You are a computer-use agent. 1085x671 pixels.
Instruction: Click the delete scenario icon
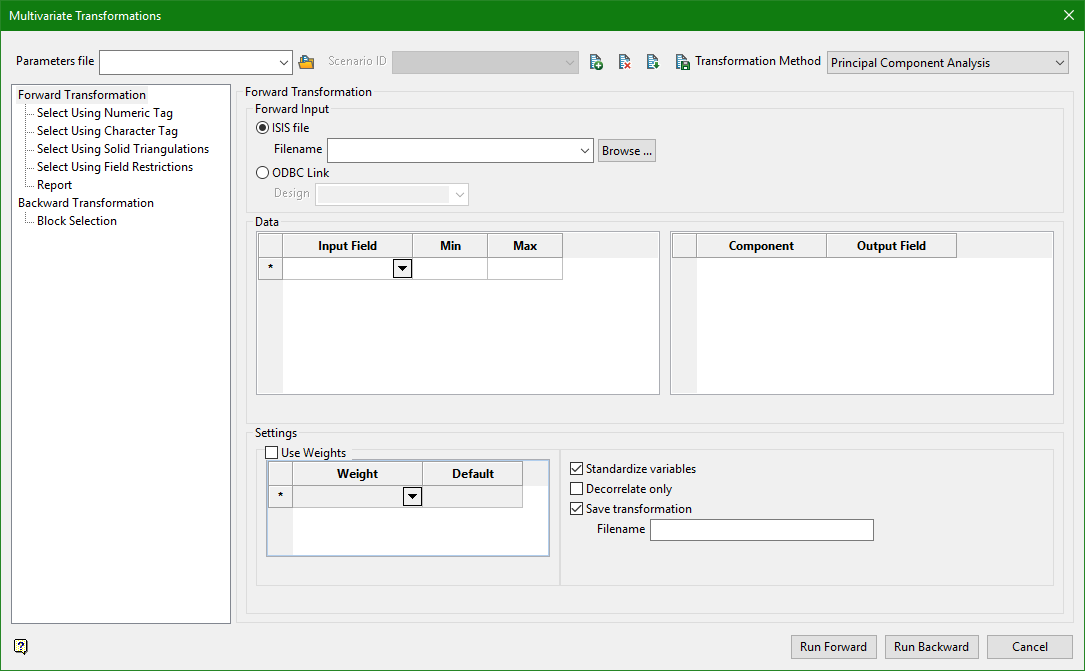coord(624,62)
